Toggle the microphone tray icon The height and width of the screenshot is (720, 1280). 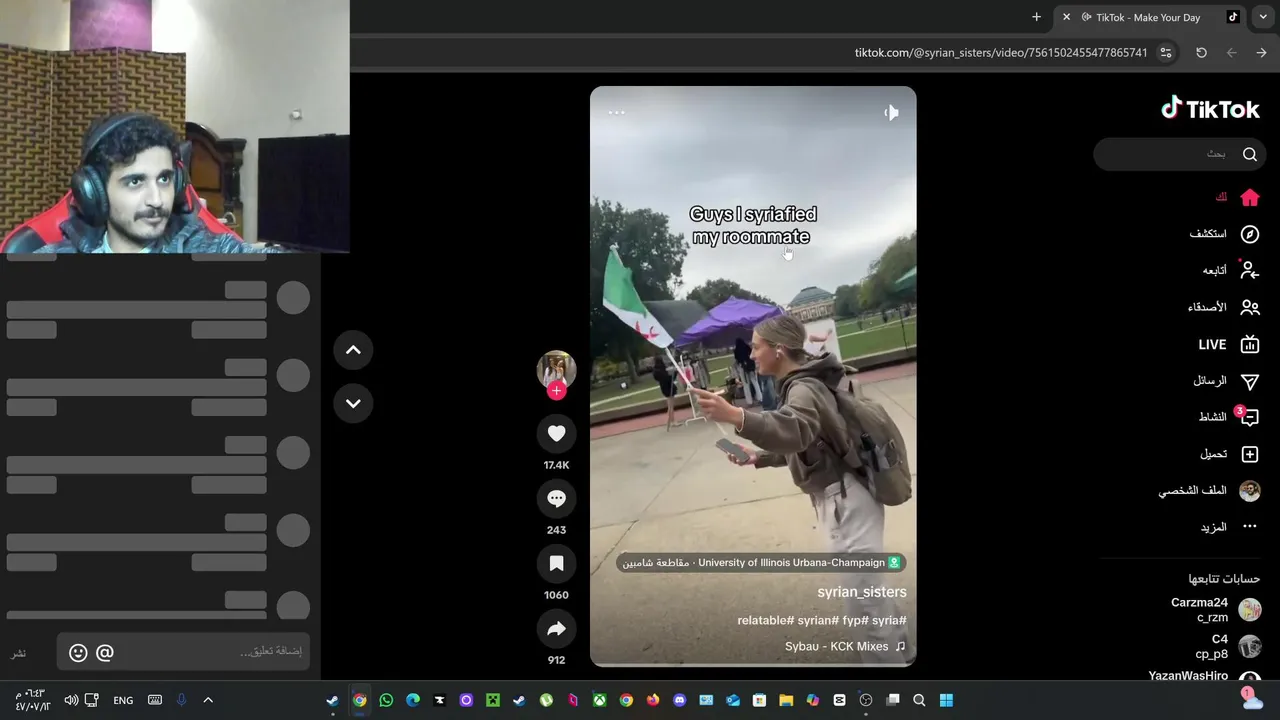pyautogui.click(x=181, y=700)
